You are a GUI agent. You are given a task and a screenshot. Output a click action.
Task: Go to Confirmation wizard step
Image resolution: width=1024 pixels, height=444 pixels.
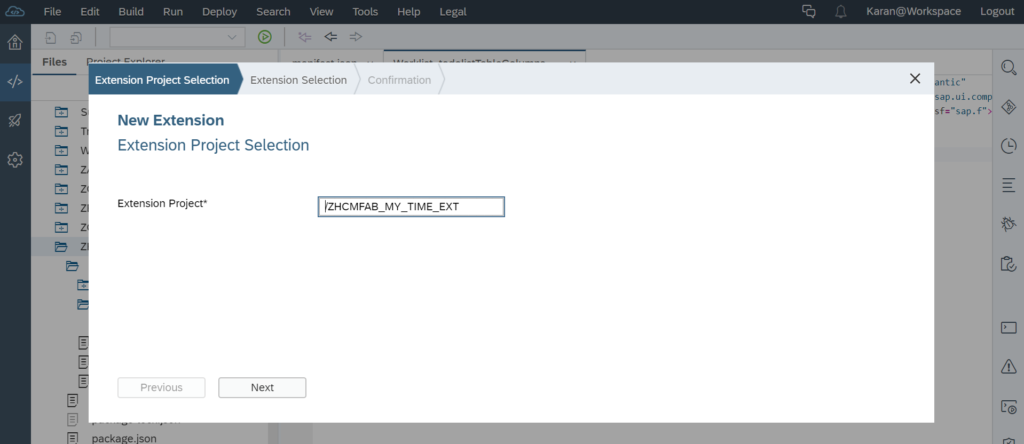[399, 80]
